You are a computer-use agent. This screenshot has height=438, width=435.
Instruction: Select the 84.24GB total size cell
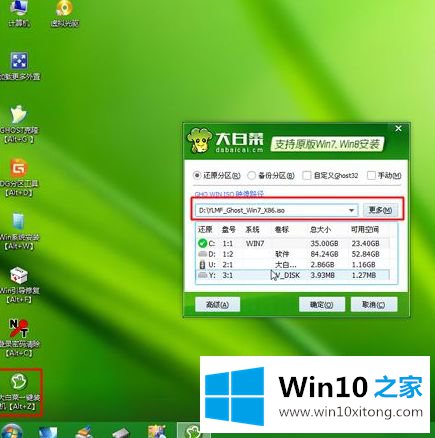tap(324, 254)
